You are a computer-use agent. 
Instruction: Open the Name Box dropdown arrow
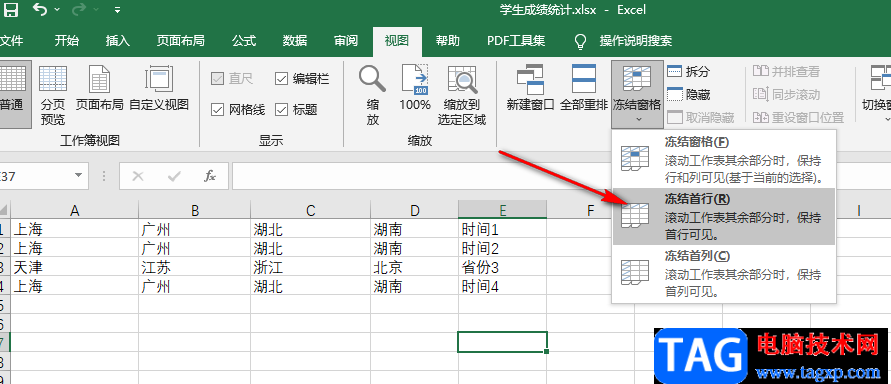(78, 176)
